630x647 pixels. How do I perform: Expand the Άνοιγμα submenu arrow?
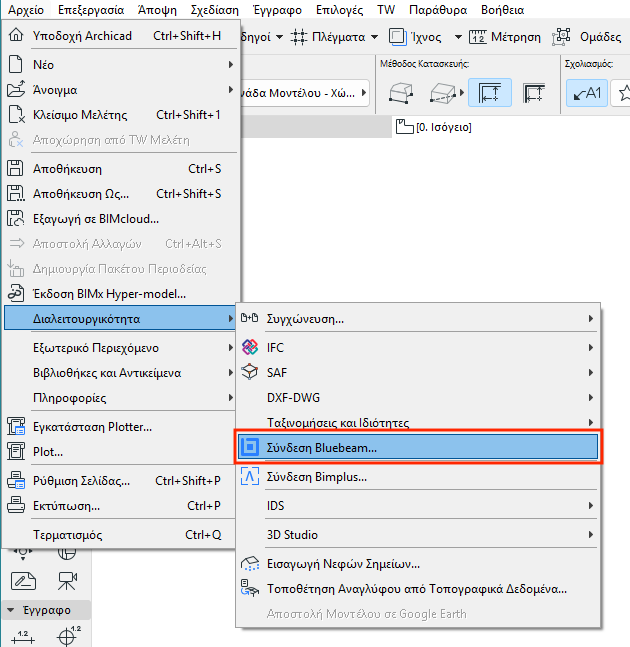click(x=231, y=90)
